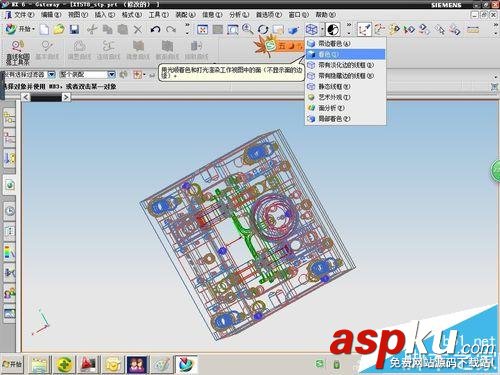Expand the selection filter type dropdown
The image size is (500, 375).
pyautogui.click(x=52, y=74)
